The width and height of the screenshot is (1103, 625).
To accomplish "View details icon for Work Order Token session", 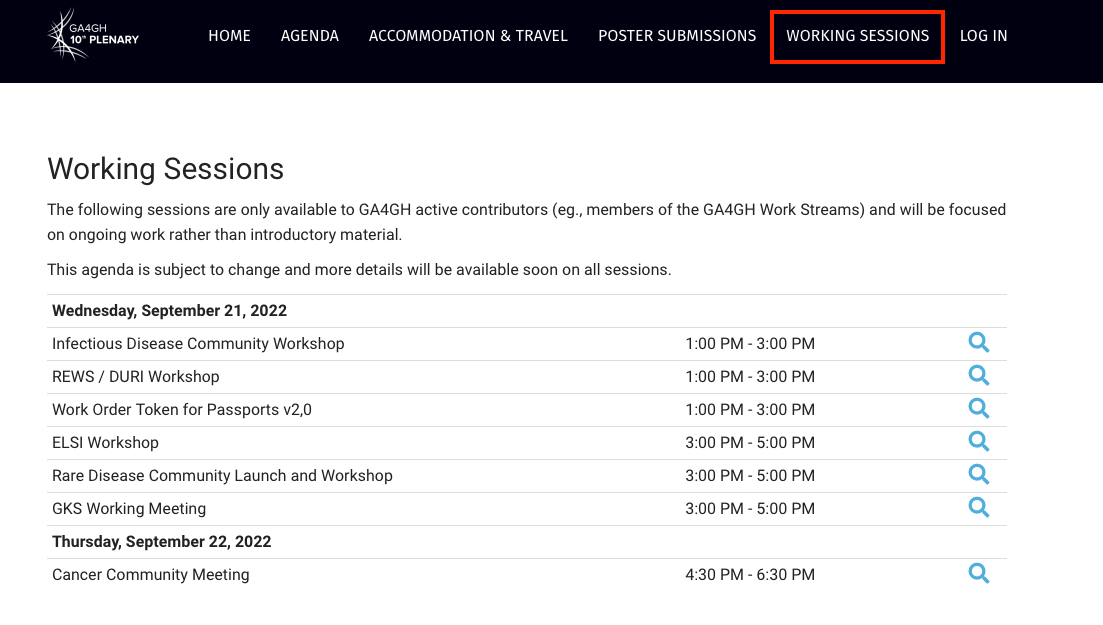I will 978,409.
